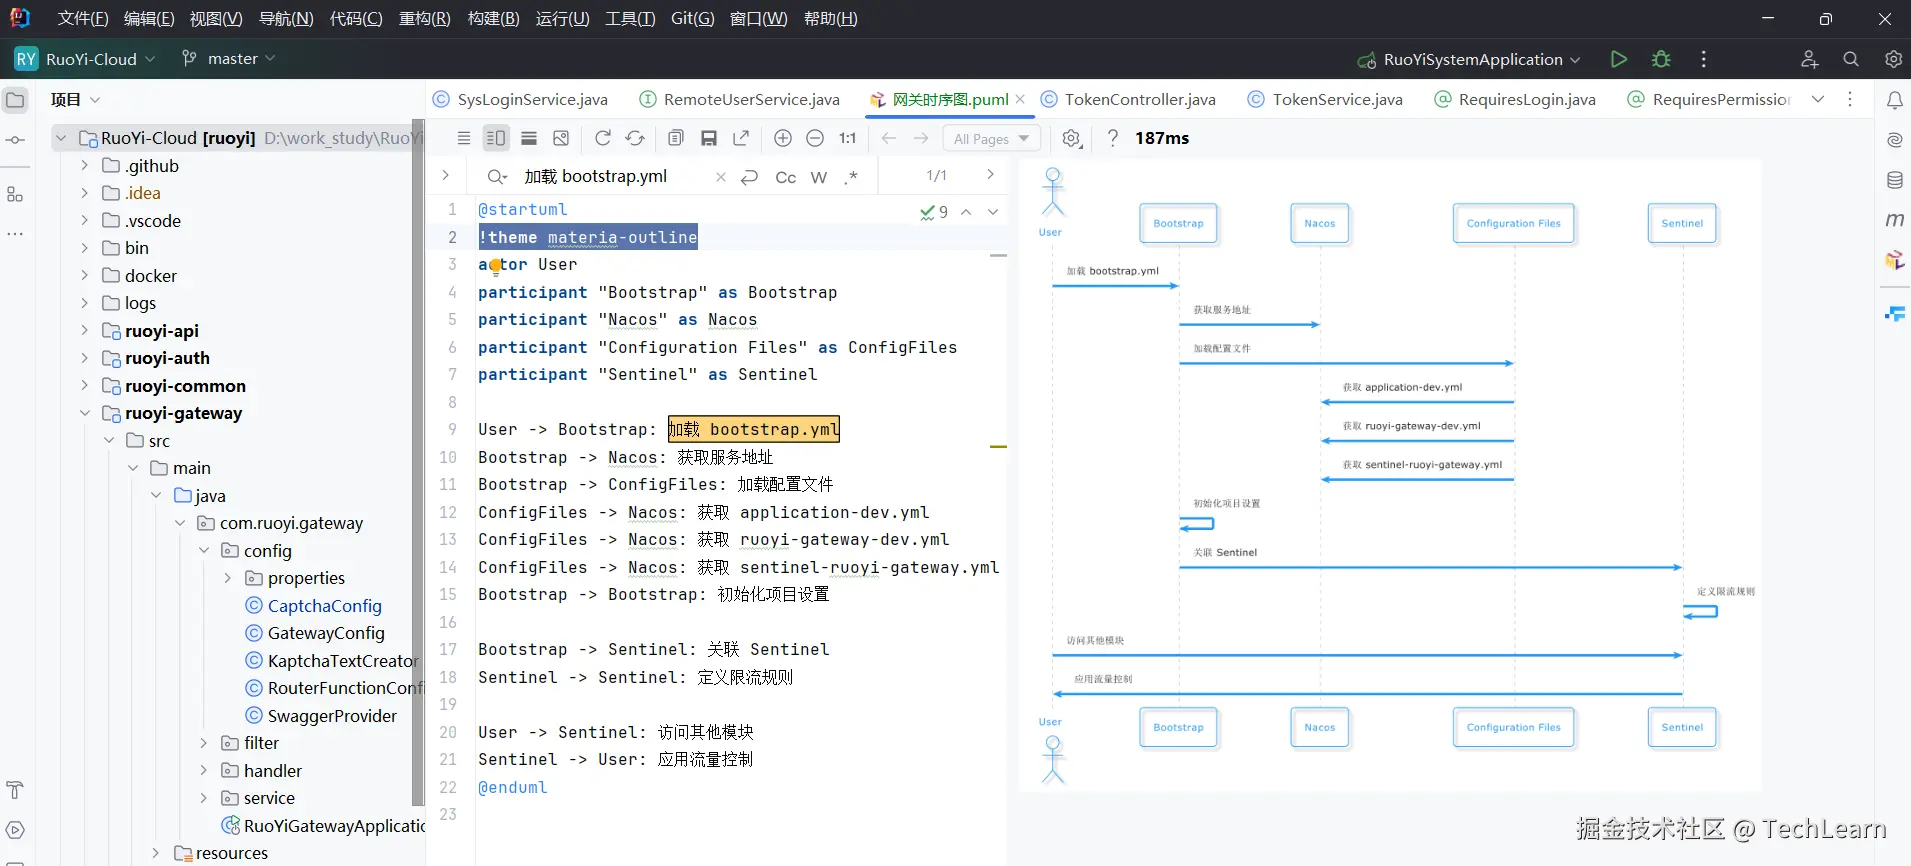Reload the PlantUML diagram
Screen dimensions: 1911x866
point(603,138)
